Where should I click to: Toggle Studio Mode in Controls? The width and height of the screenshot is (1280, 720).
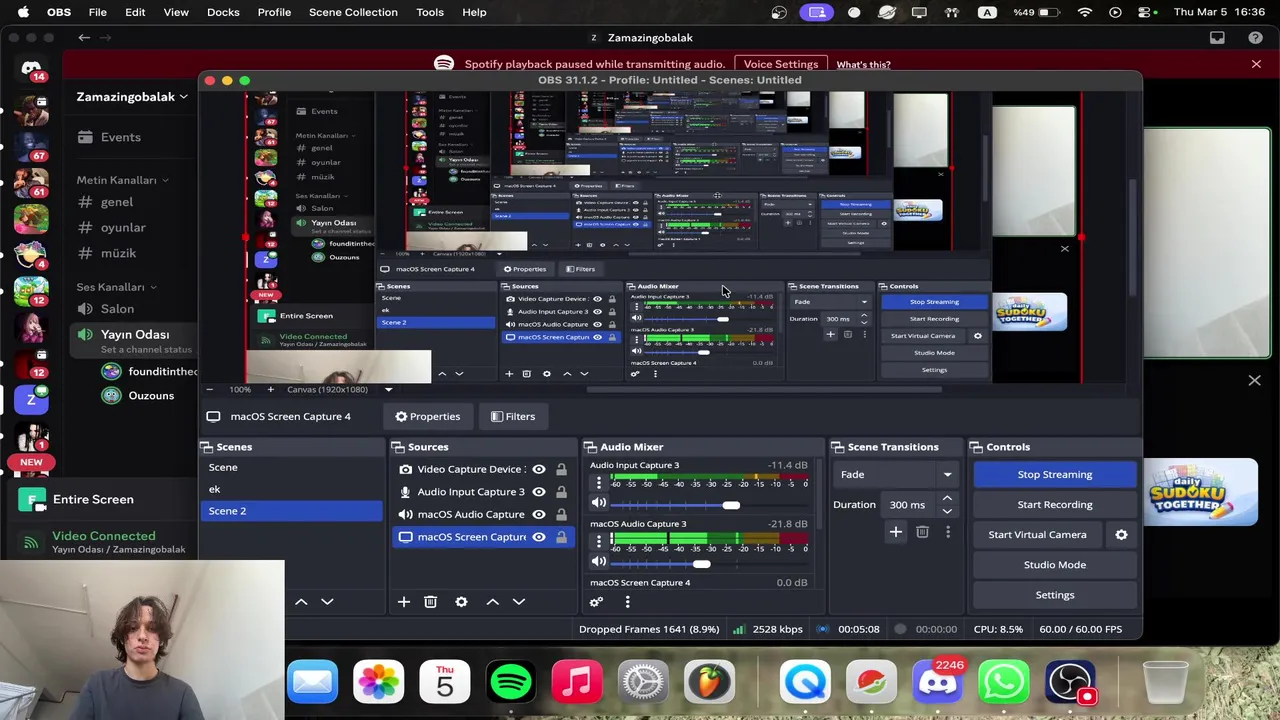tap(1054, 565)
